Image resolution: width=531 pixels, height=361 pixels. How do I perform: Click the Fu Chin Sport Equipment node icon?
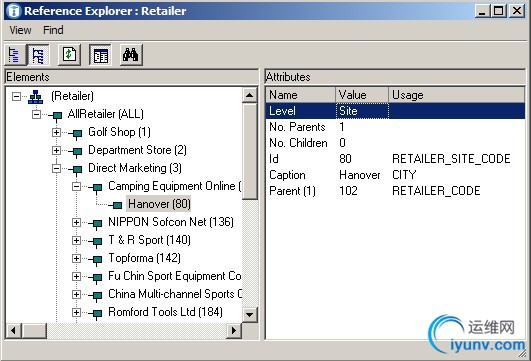point(97,277)
